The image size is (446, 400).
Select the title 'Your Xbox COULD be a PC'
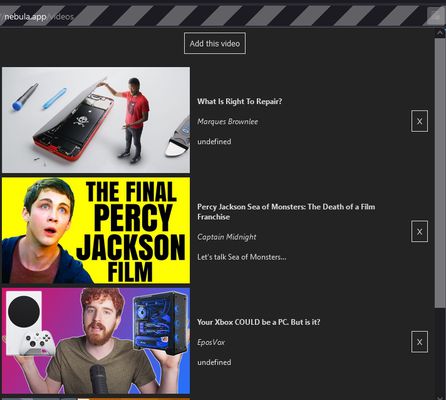click(x=259, y=322)
